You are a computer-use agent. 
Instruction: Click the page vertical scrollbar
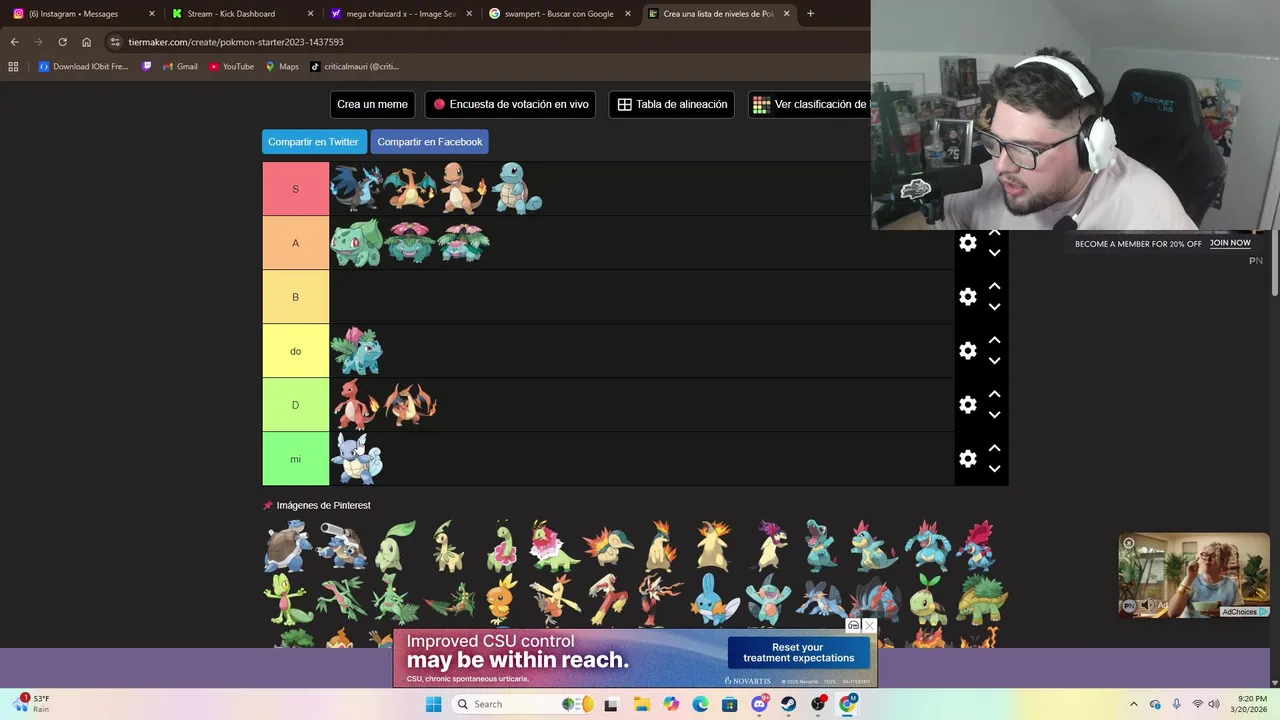pyautogui.click(x=1274, y=265)
